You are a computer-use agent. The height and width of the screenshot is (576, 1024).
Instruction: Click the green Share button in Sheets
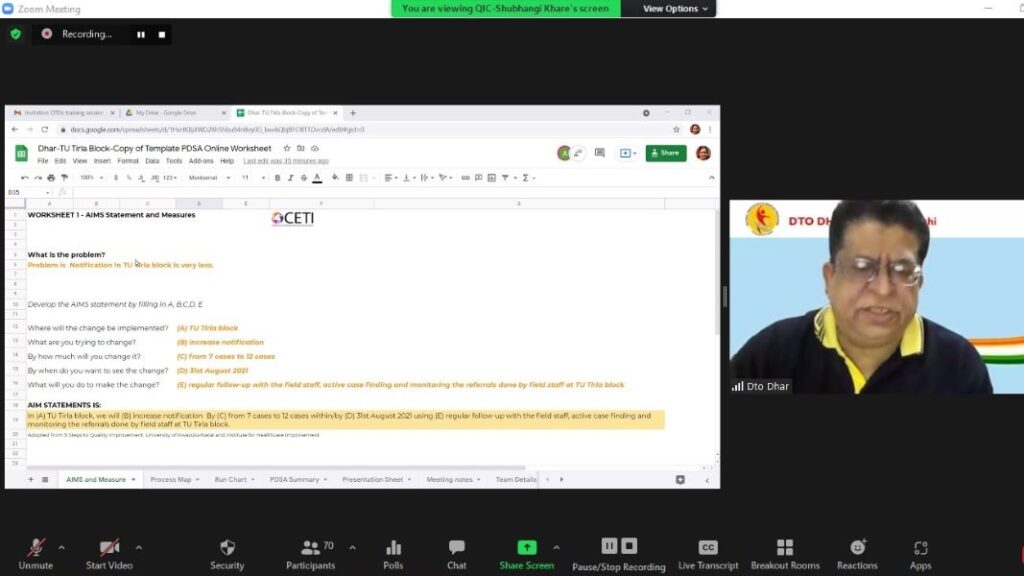665,153
